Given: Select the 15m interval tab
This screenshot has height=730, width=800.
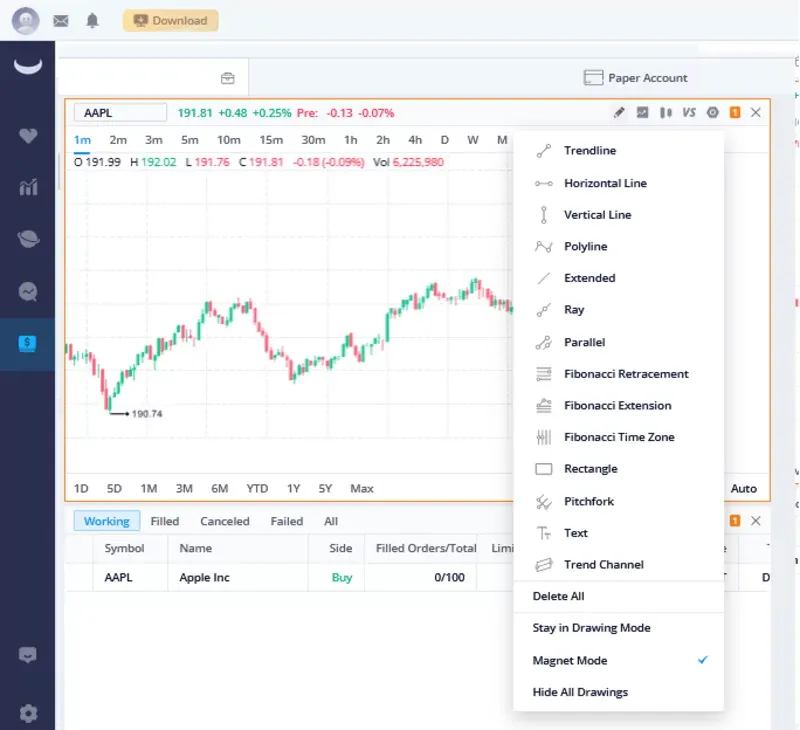Looking at the screenshot, I should click(x=271, y=140).
